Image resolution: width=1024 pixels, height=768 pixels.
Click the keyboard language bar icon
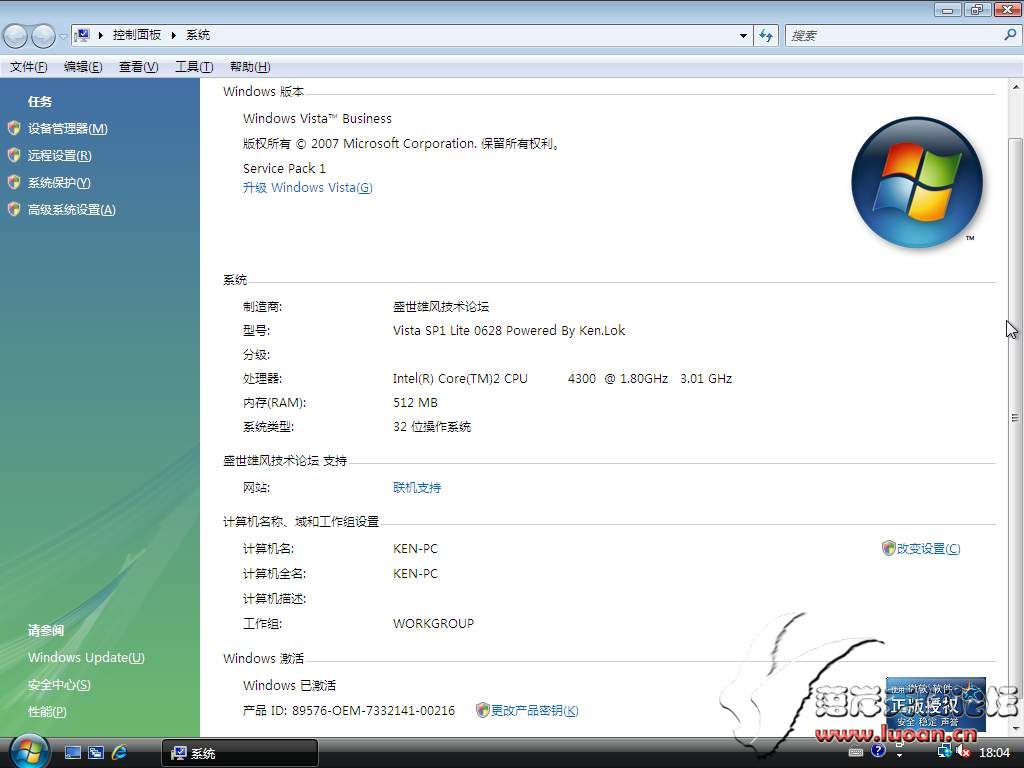[856, 752]
